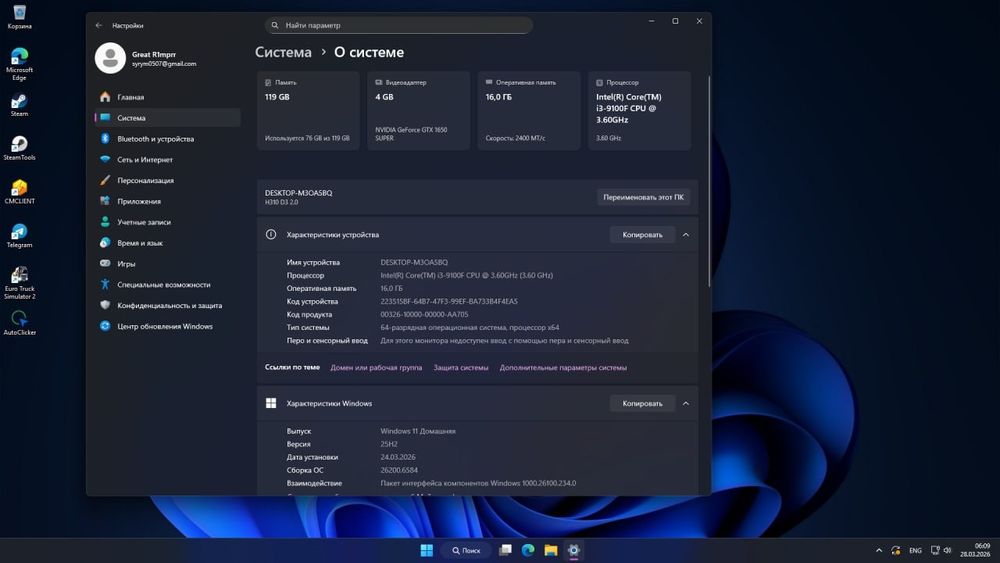Select the Код продукта value 00326-10000-00000-AA705

(x=424, y=314)
